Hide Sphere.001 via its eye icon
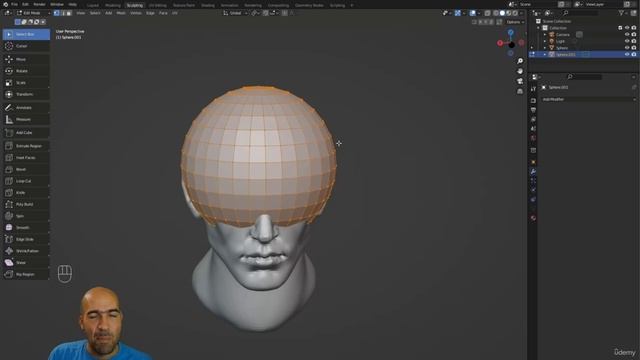 [x=627, y=54]
